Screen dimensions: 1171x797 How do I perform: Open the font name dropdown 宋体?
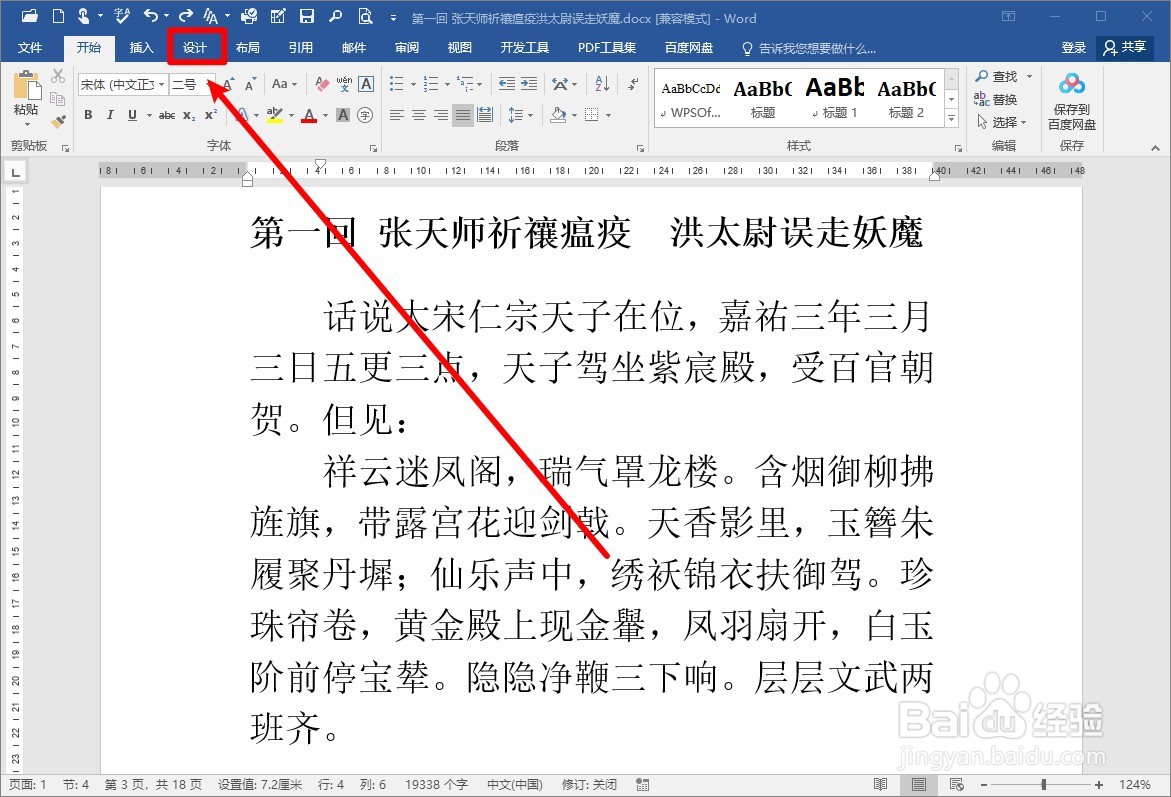click(161, 84)
